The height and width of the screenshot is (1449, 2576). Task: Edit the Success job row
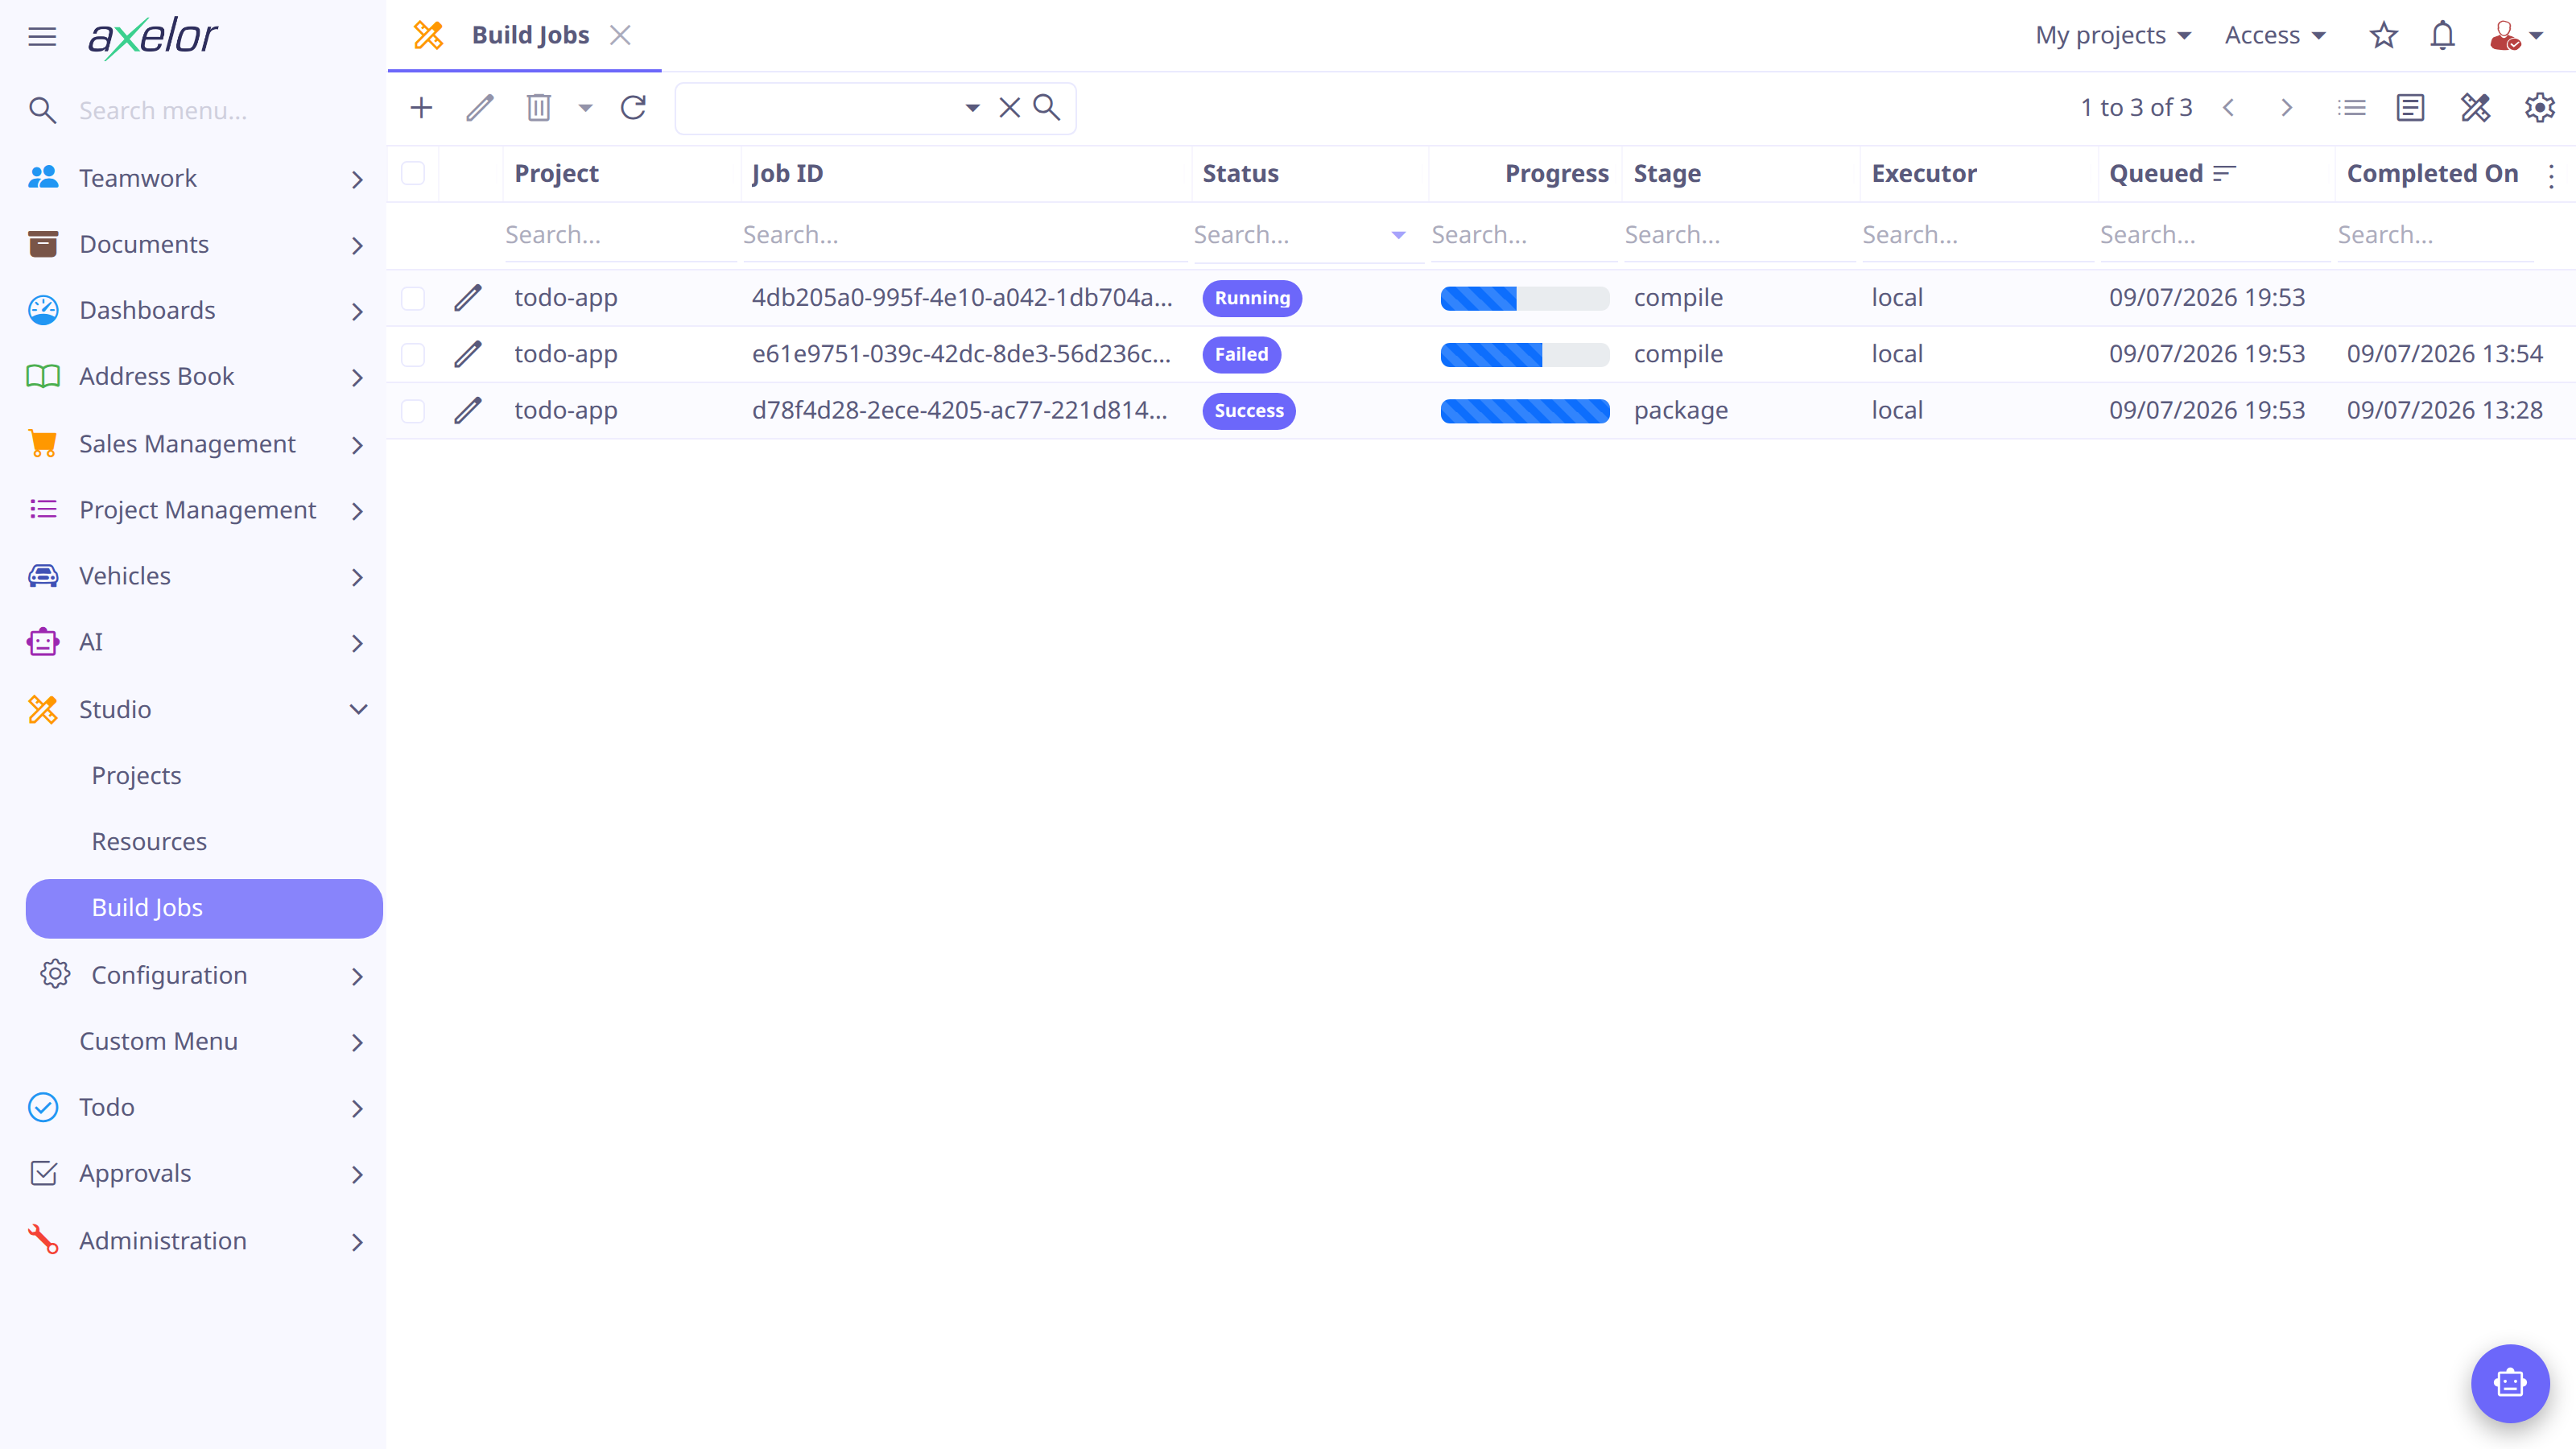coord(468,411)
